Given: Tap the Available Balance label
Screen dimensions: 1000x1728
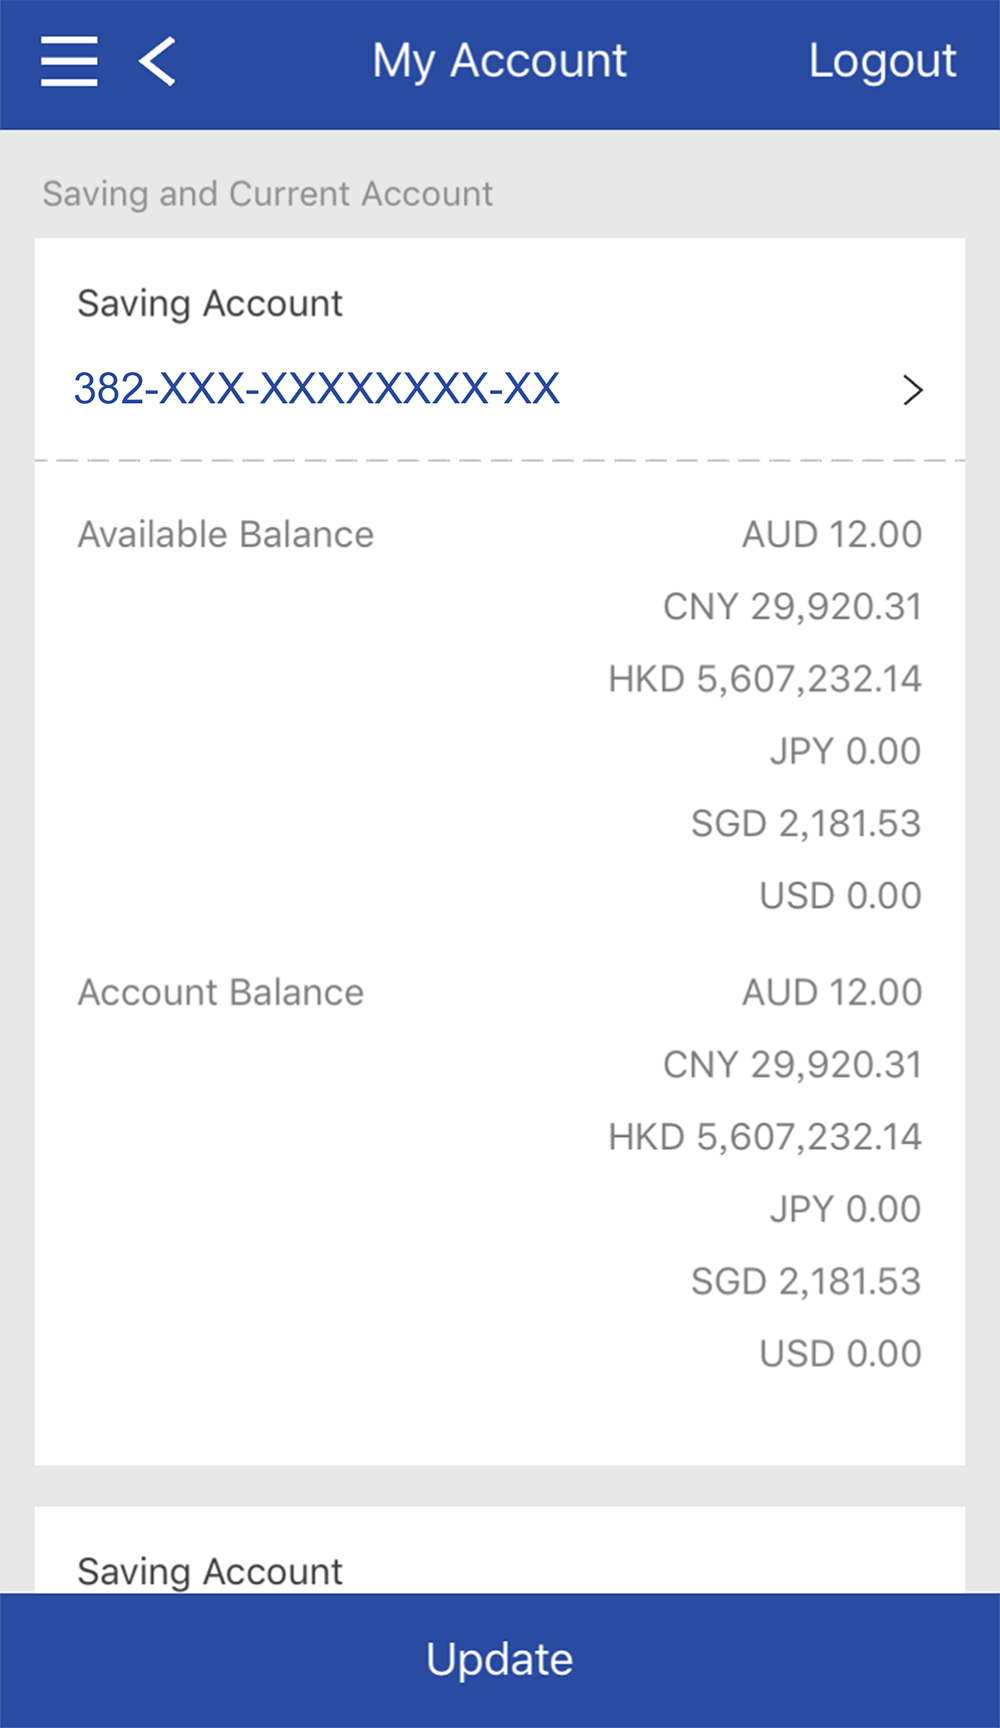Looking at the screenshot, I should tap(226, 535).
